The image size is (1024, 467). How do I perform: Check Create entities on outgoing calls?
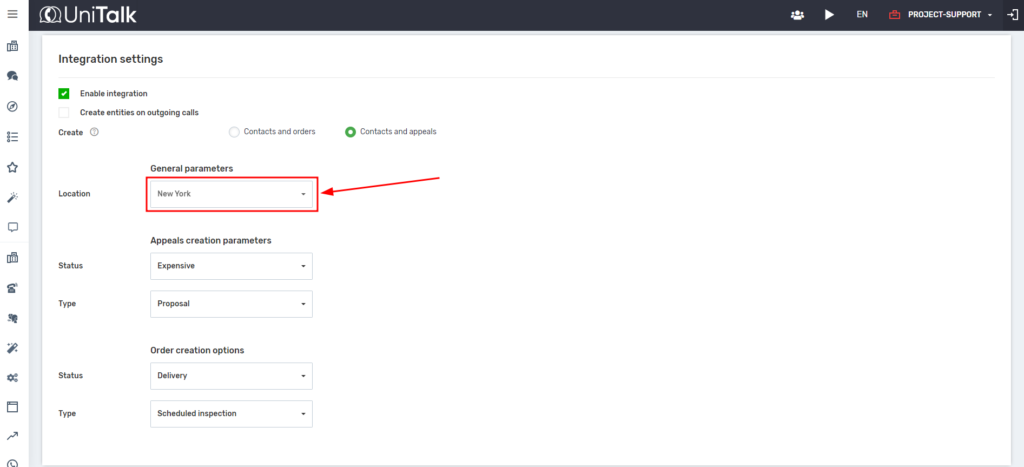(x=64, y=113)
